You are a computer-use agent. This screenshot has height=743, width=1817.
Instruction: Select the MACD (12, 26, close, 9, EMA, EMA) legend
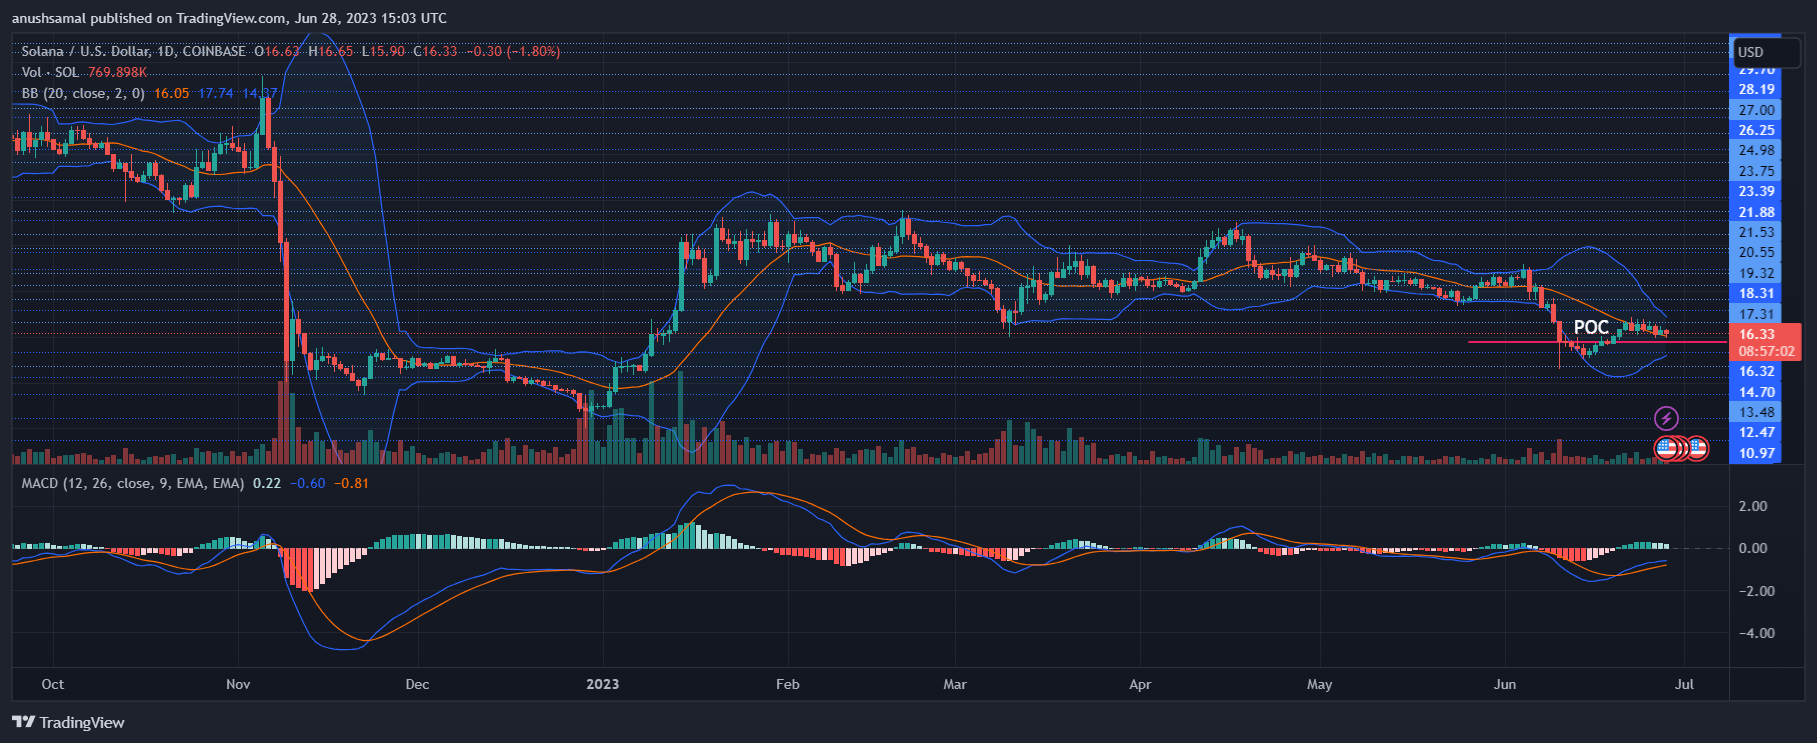click(133, 483)
